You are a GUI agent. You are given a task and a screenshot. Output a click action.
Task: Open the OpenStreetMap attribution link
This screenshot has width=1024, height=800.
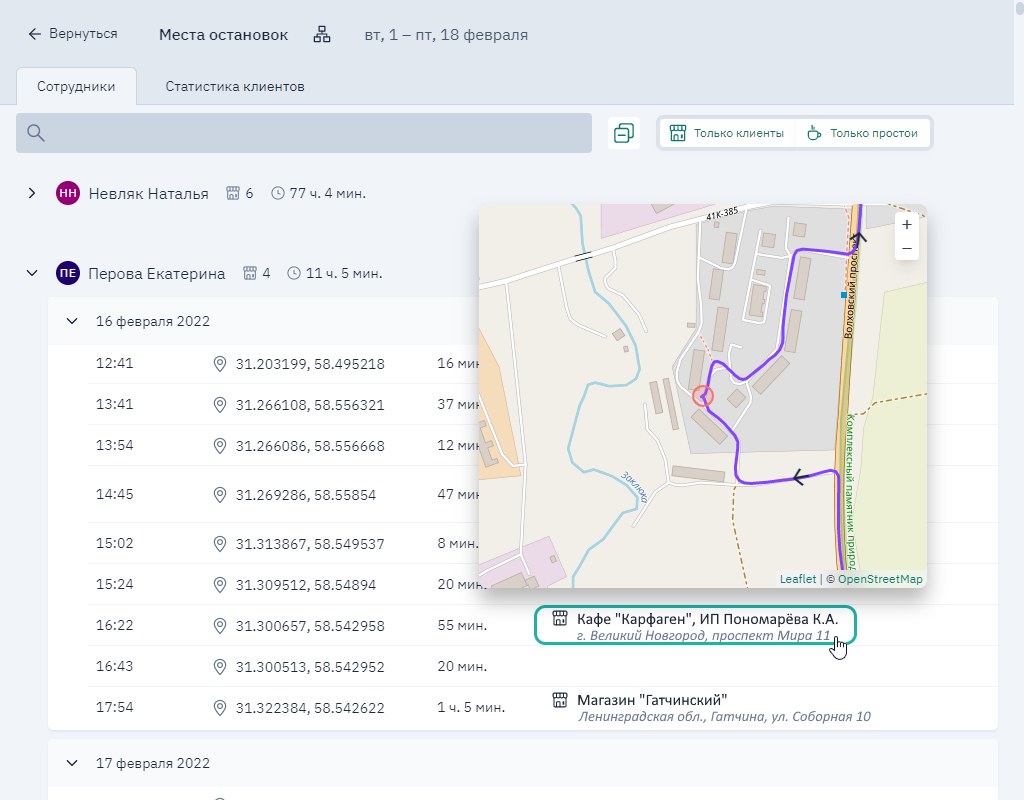(x=880, y=579)
